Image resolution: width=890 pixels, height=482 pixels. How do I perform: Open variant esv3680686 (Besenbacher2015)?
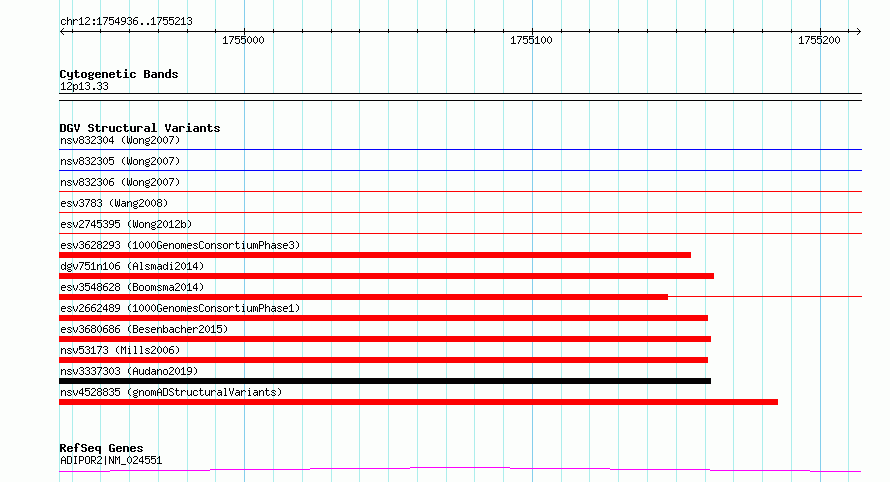point(144,329)
